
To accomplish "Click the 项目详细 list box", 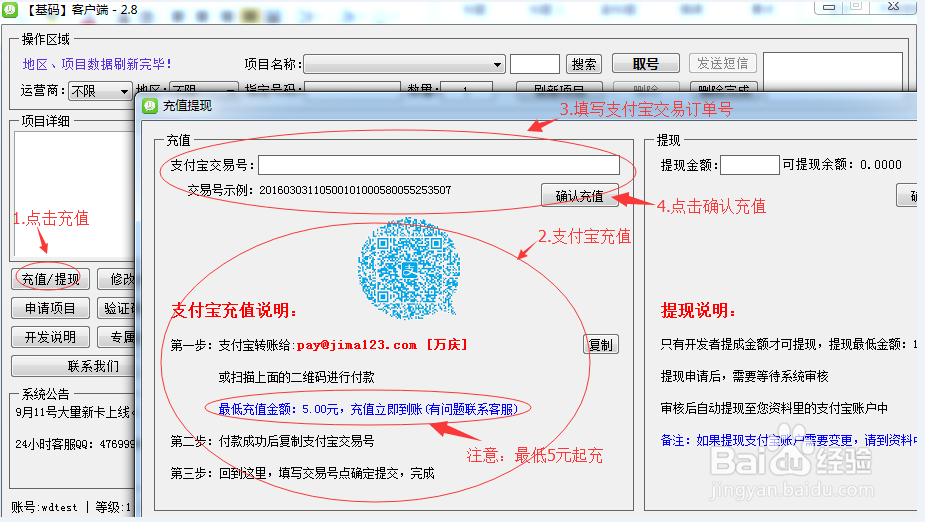I will (75, 195).
